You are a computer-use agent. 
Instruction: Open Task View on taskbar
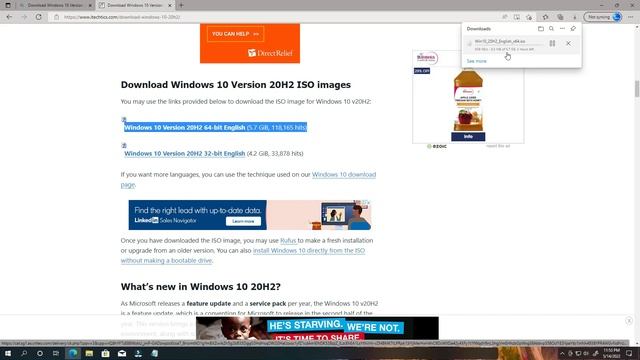(x=56, y=353)
